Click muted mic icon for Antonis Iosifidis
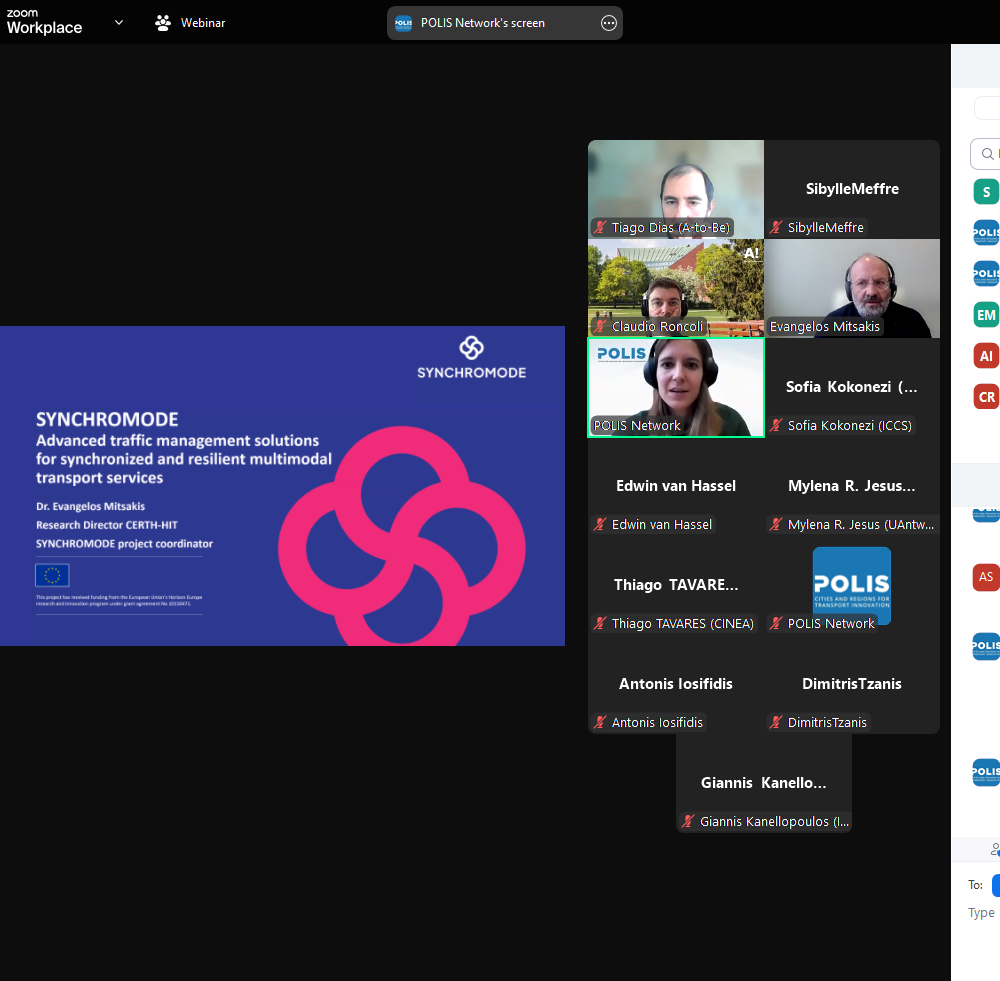 pos(599,722)
